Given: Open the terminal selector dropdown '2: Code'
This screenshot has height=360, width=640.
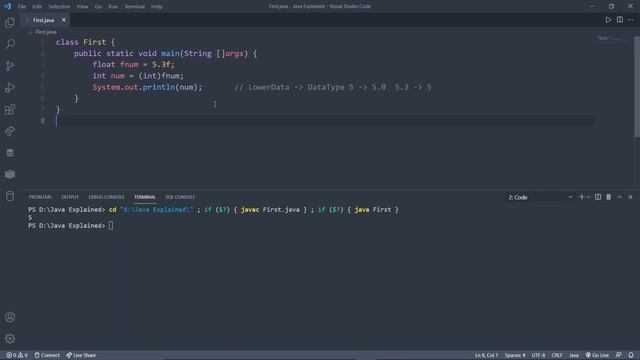Looking at the screenshot, I should coord(540,197).
